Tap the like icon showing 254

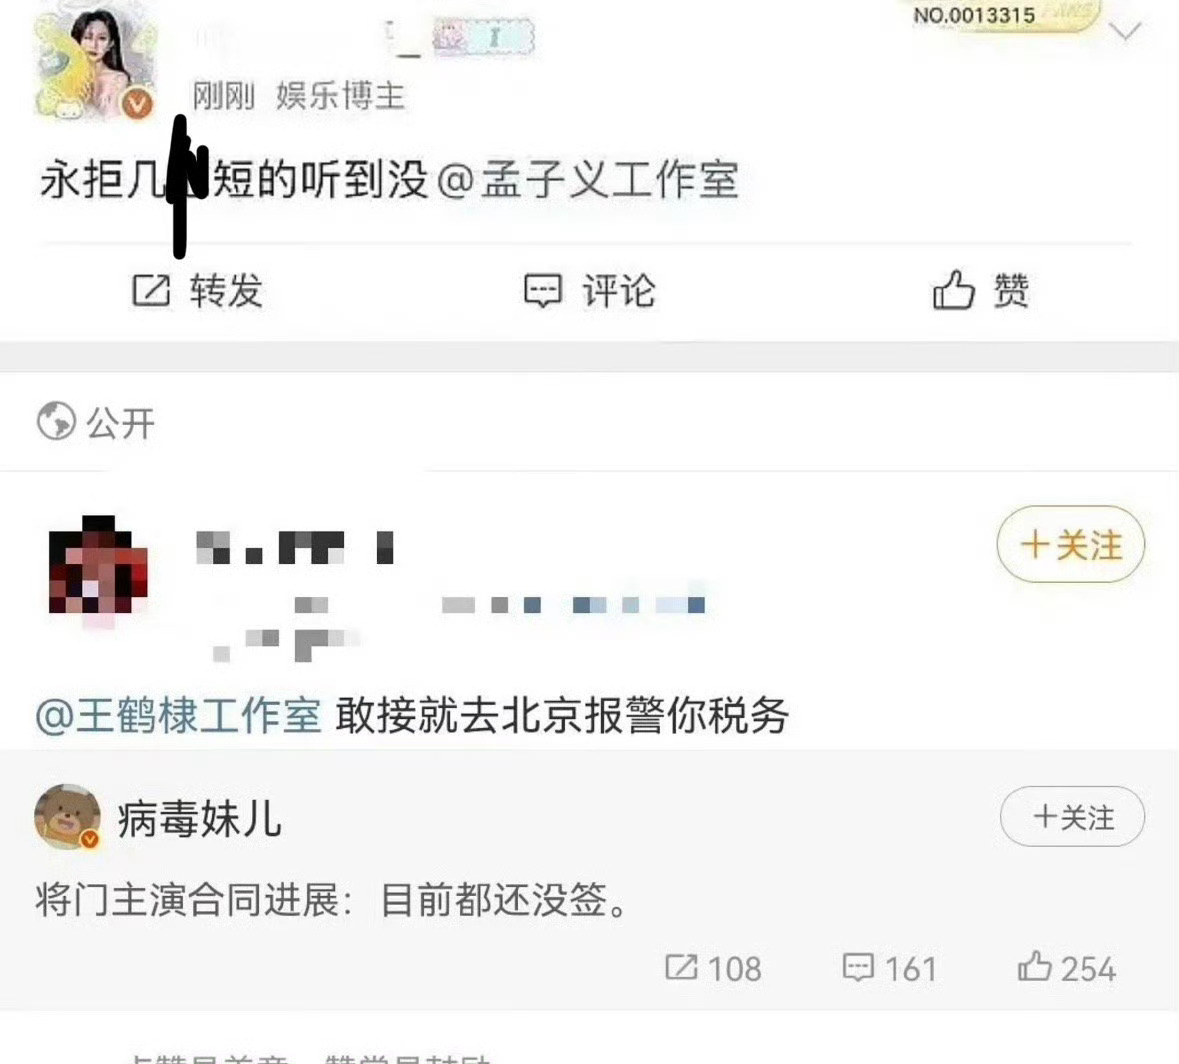1035,965
